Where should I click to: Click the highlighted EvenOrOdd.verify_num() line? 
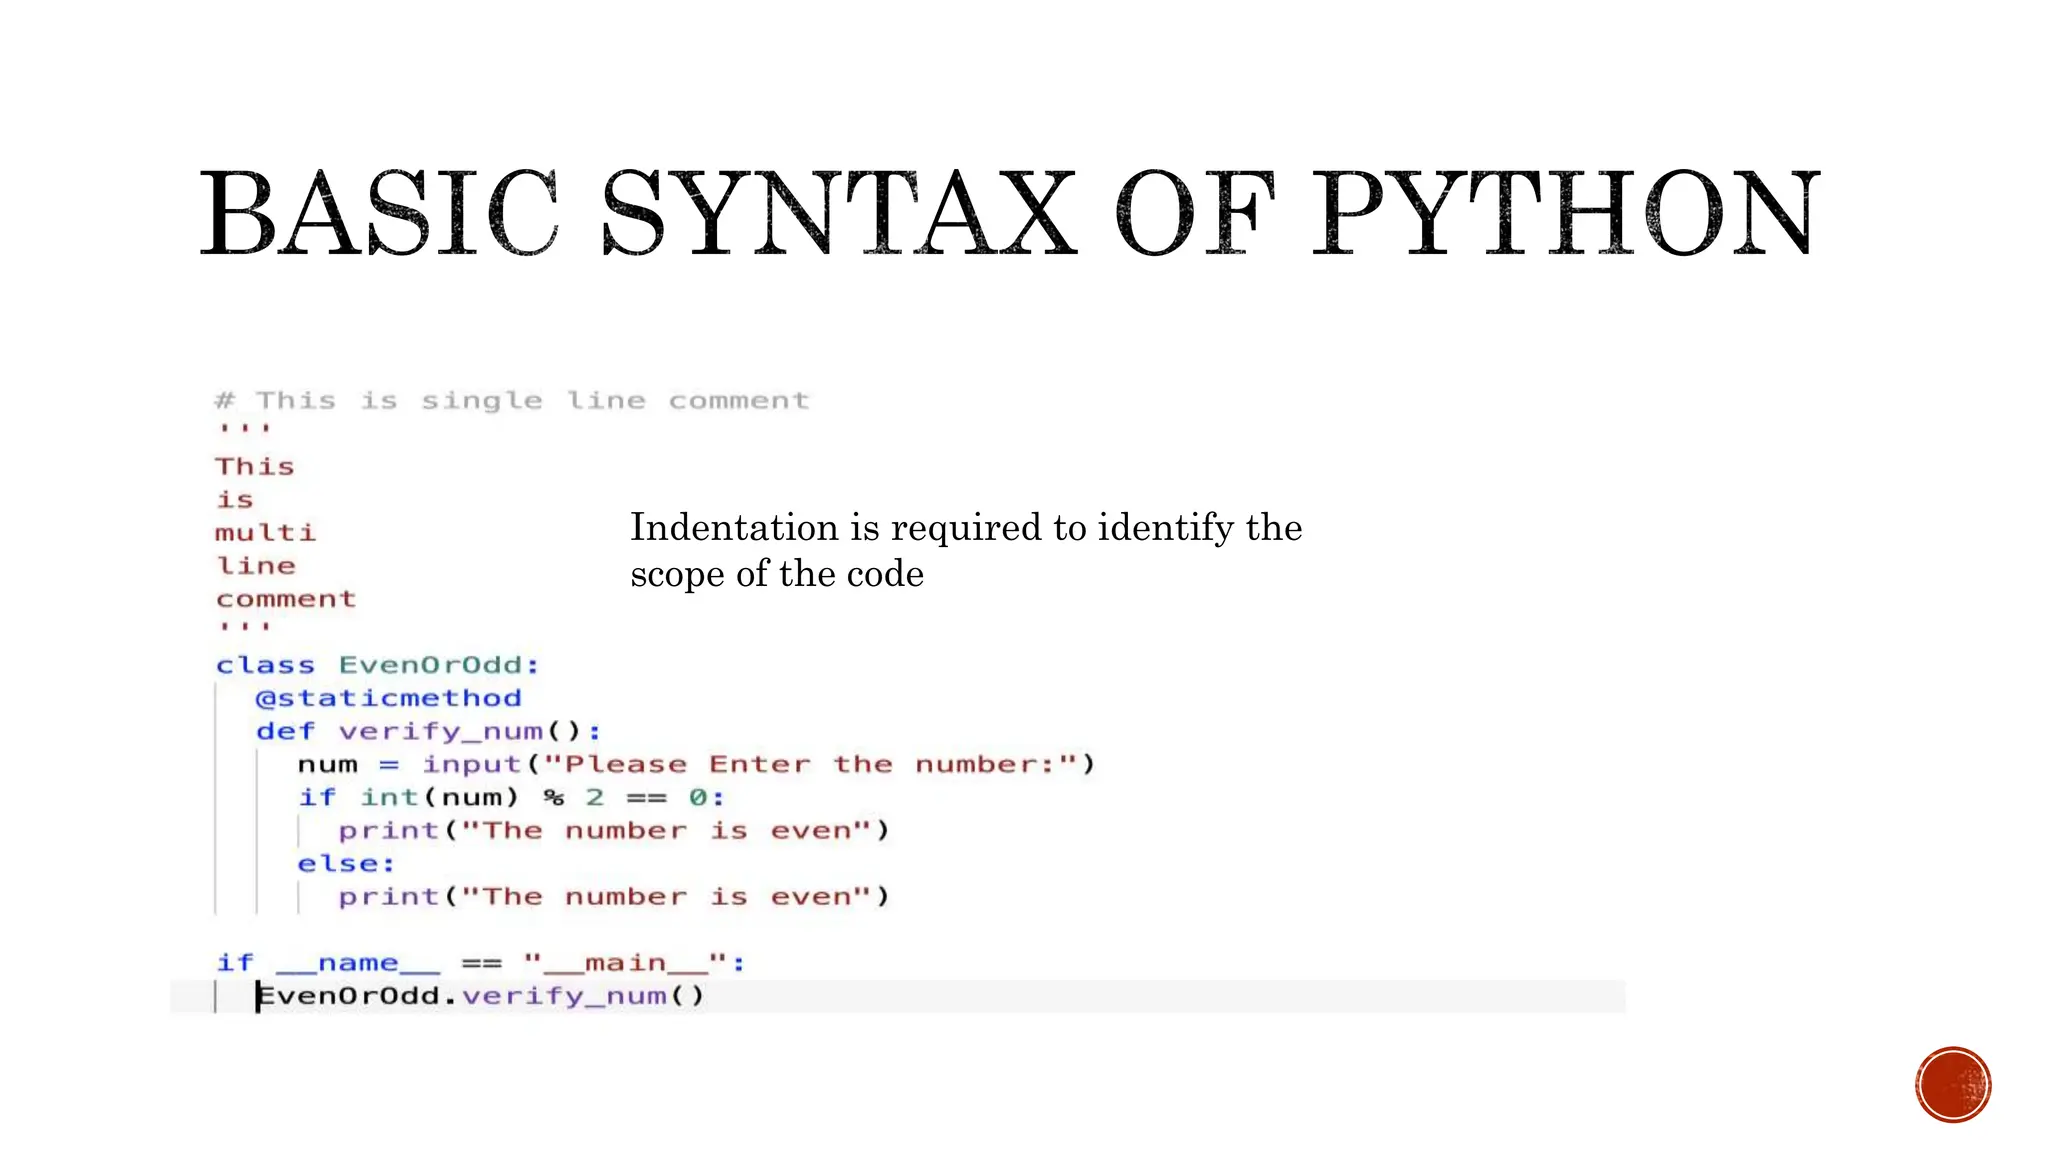480,996
